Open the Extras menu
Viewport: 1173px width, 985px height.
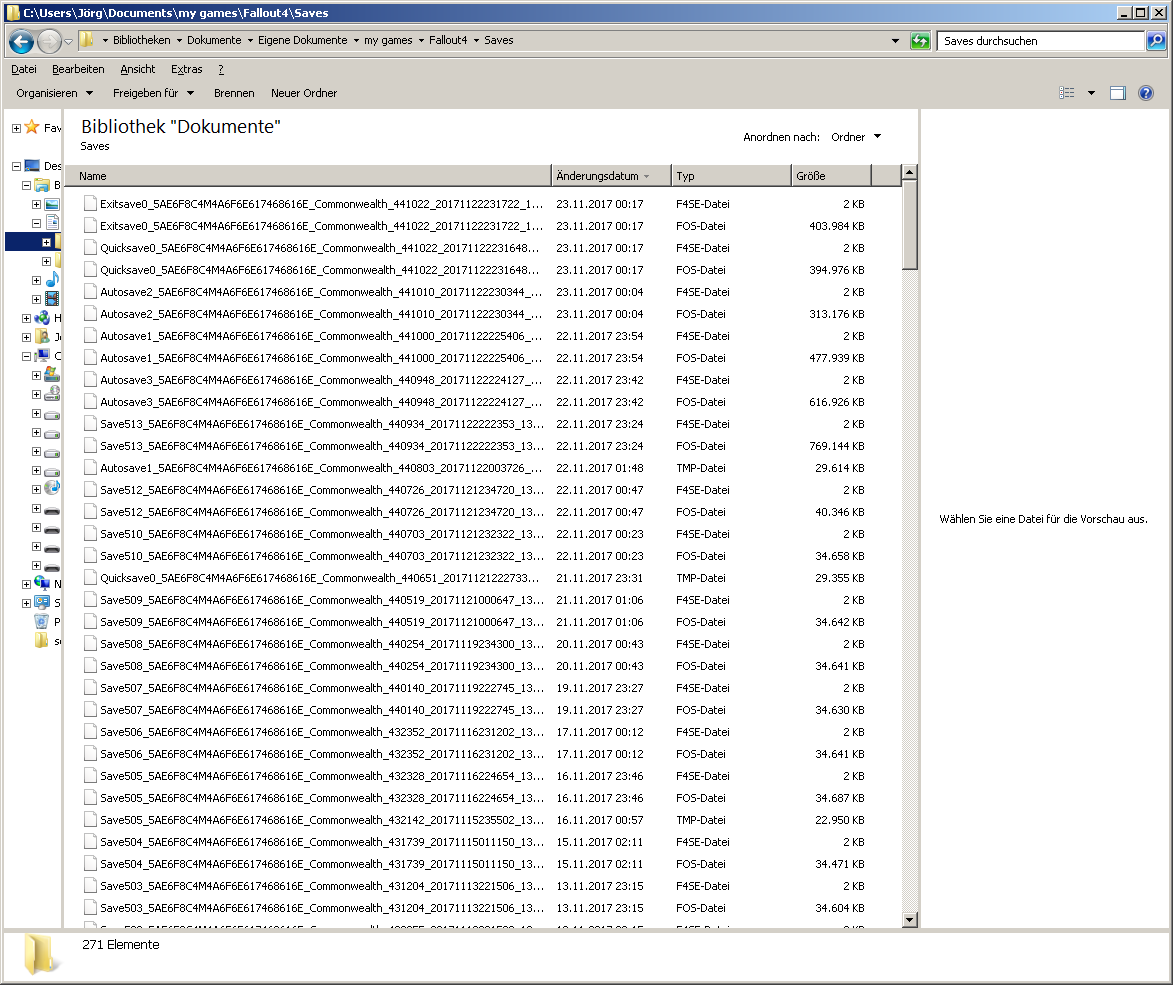pos(186,69)
